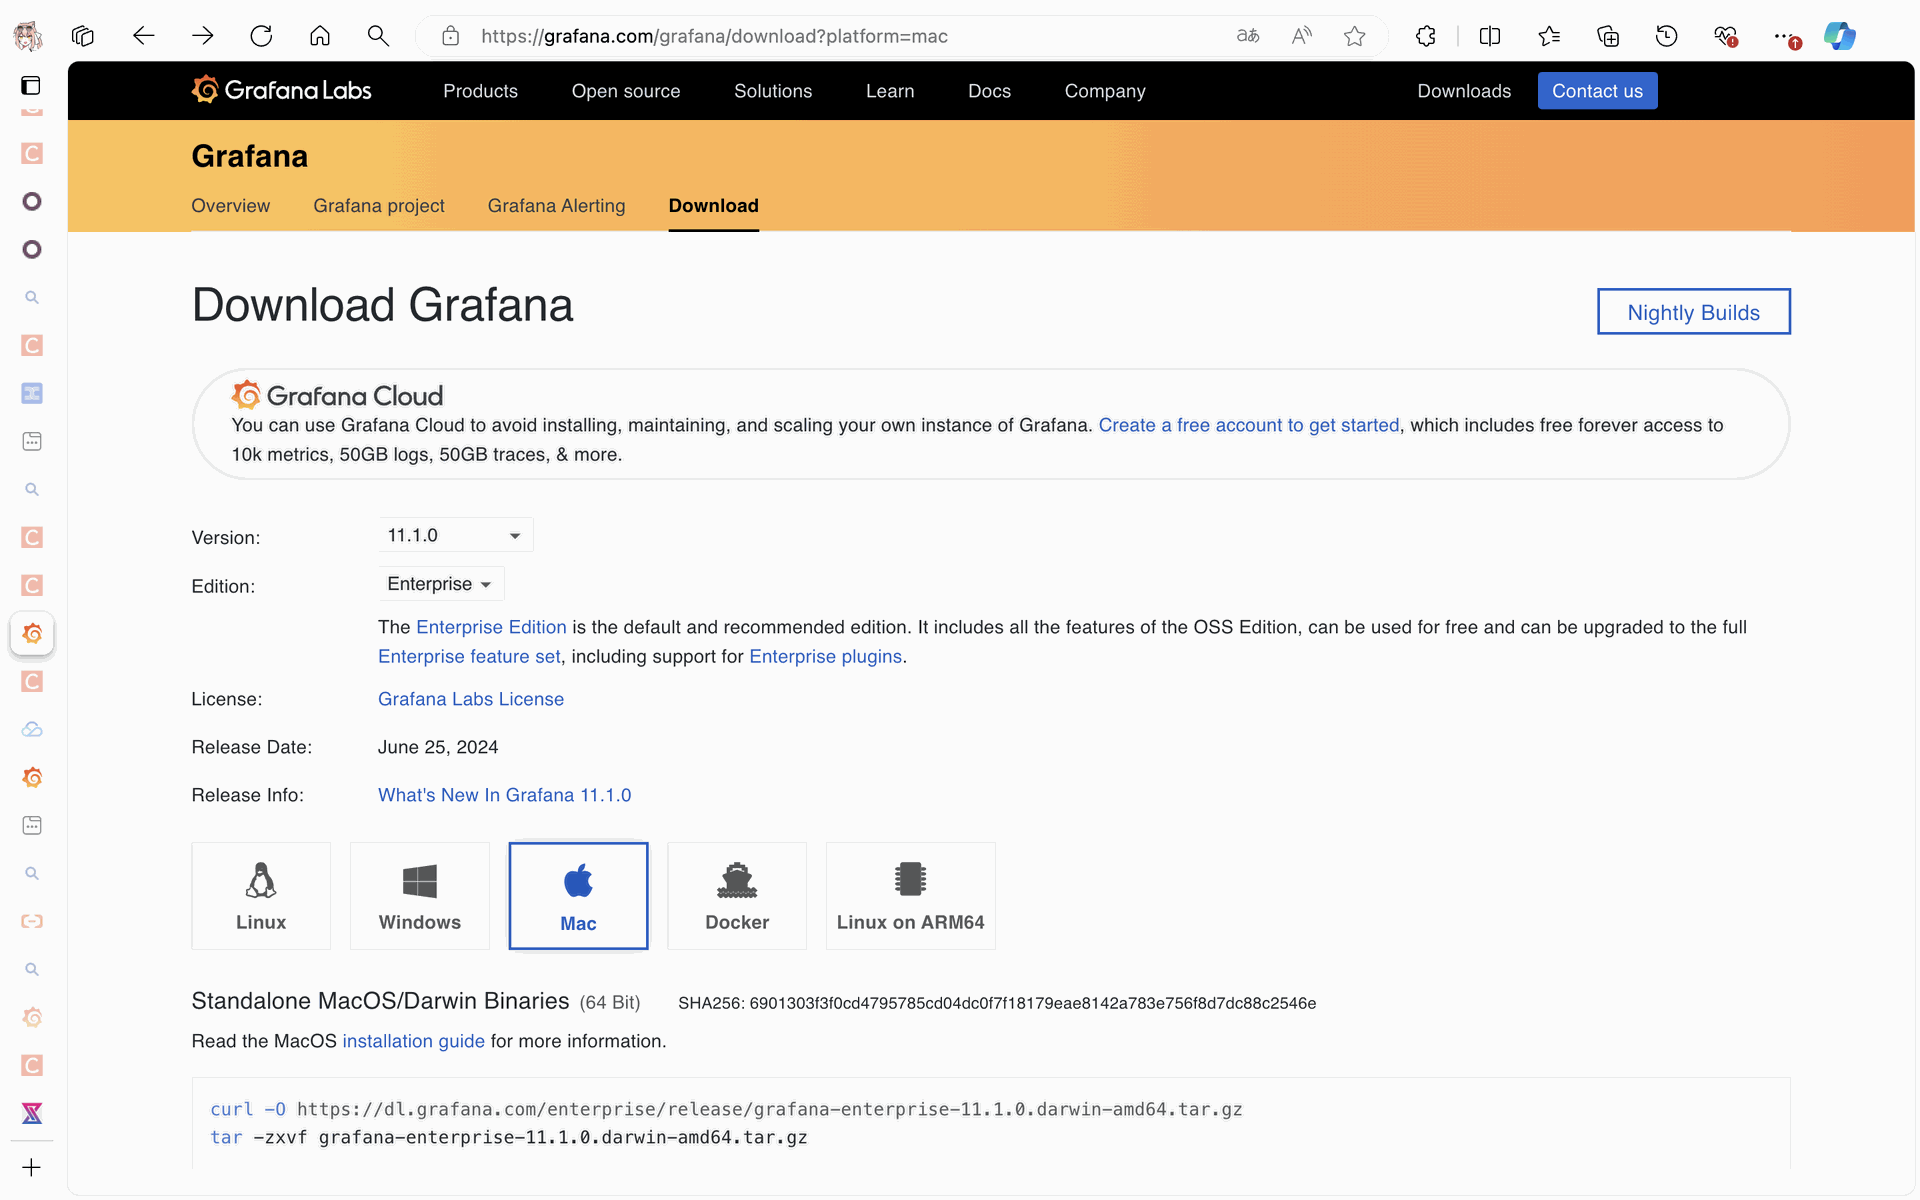Open the favorites list icon

pyautogui.click(x=1549, y=36)
